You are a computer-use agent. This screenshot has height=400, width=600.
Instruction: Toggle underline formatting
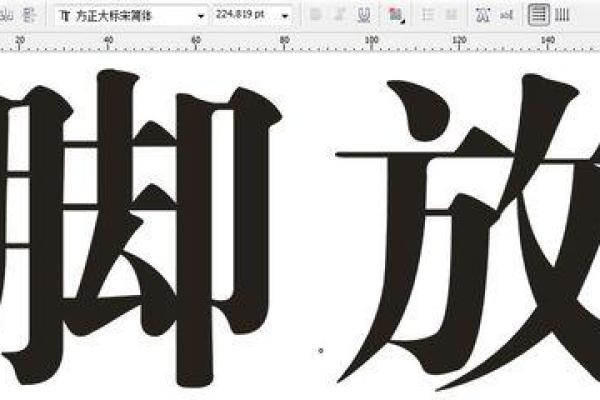tap(363, 15)
